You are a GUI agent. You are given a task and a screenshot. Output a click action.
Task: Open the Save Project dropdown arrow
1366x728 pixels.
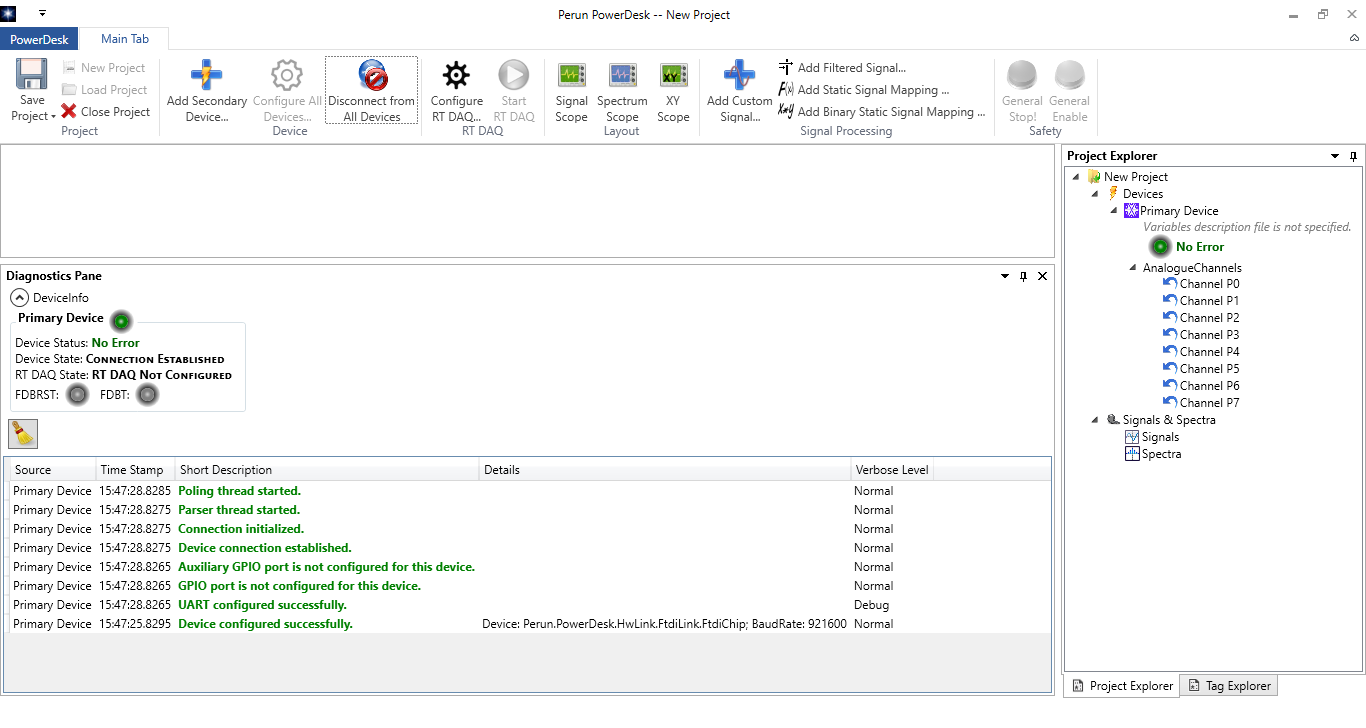point(52,117)
